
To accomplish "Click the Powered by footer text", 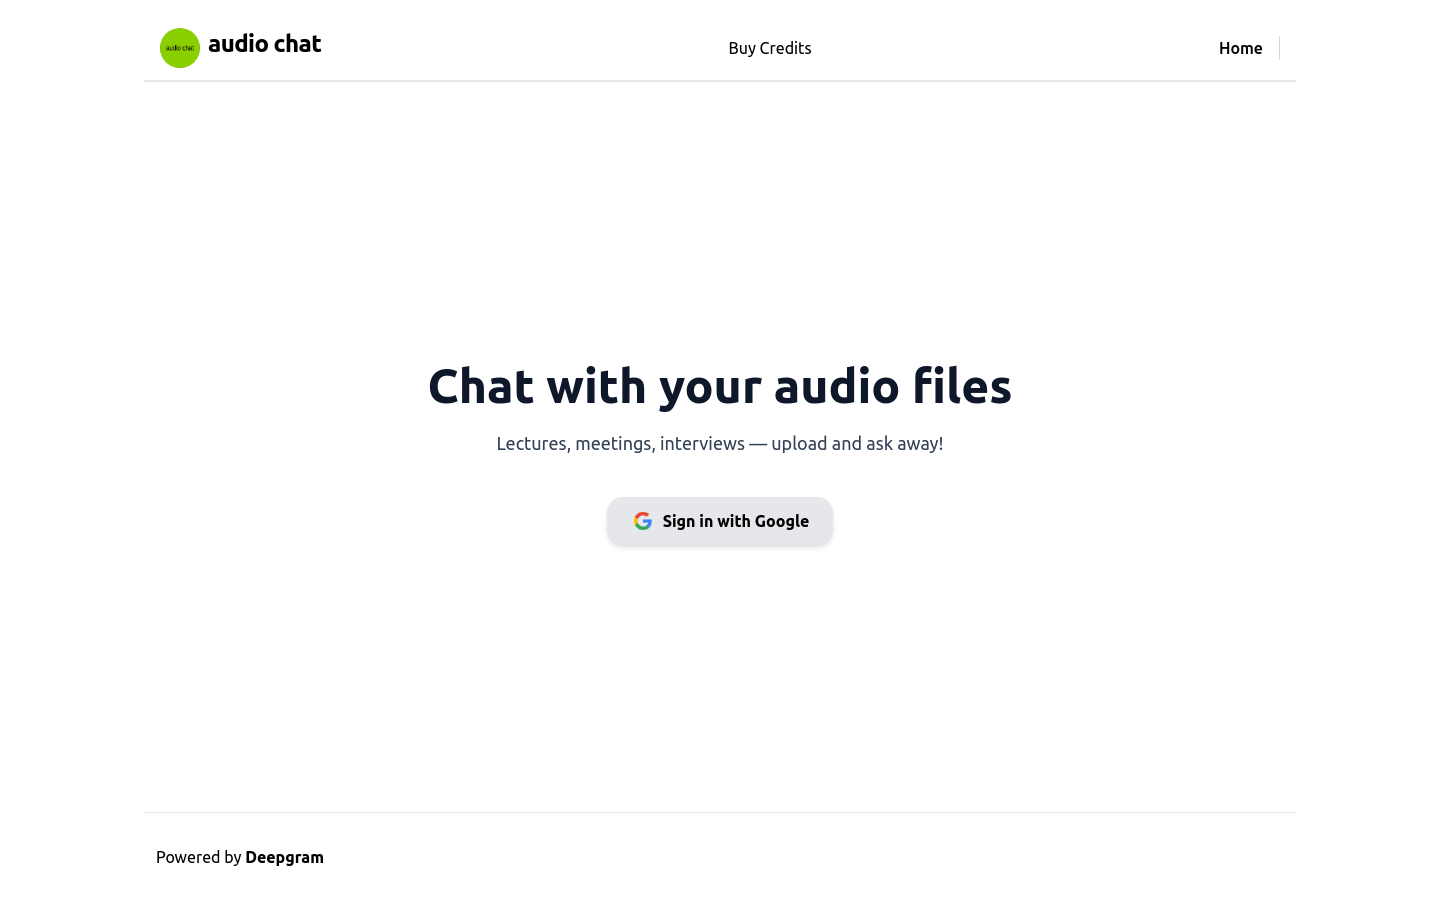I will (198, 857).
